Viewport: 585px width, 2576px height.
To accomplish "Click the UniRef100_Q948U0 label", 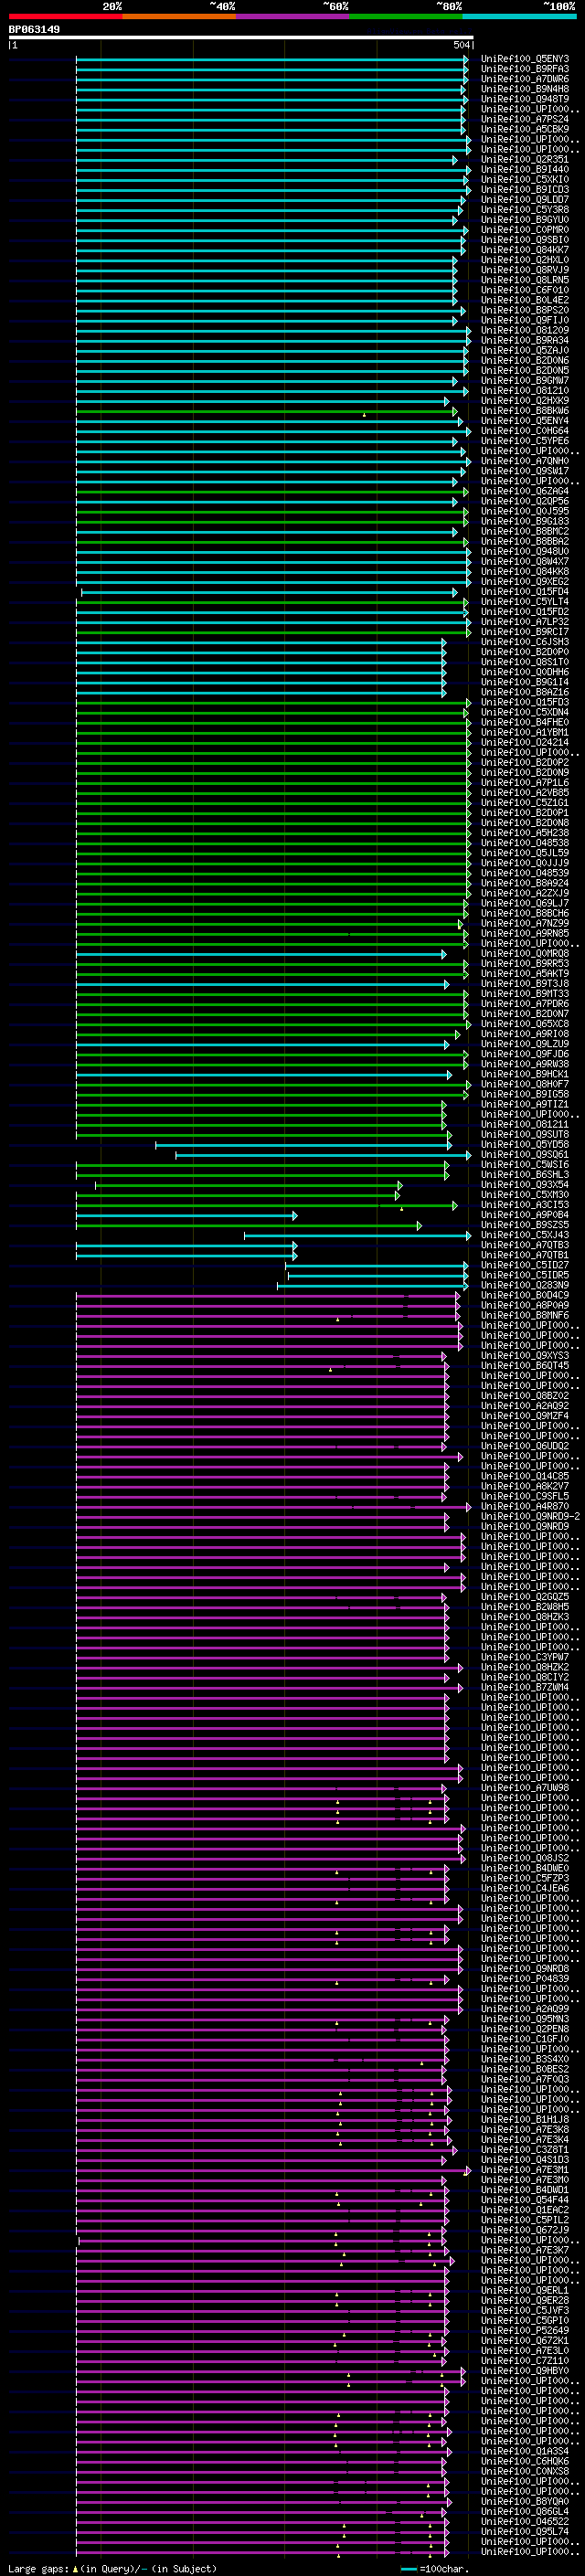I will pos(525,552).
